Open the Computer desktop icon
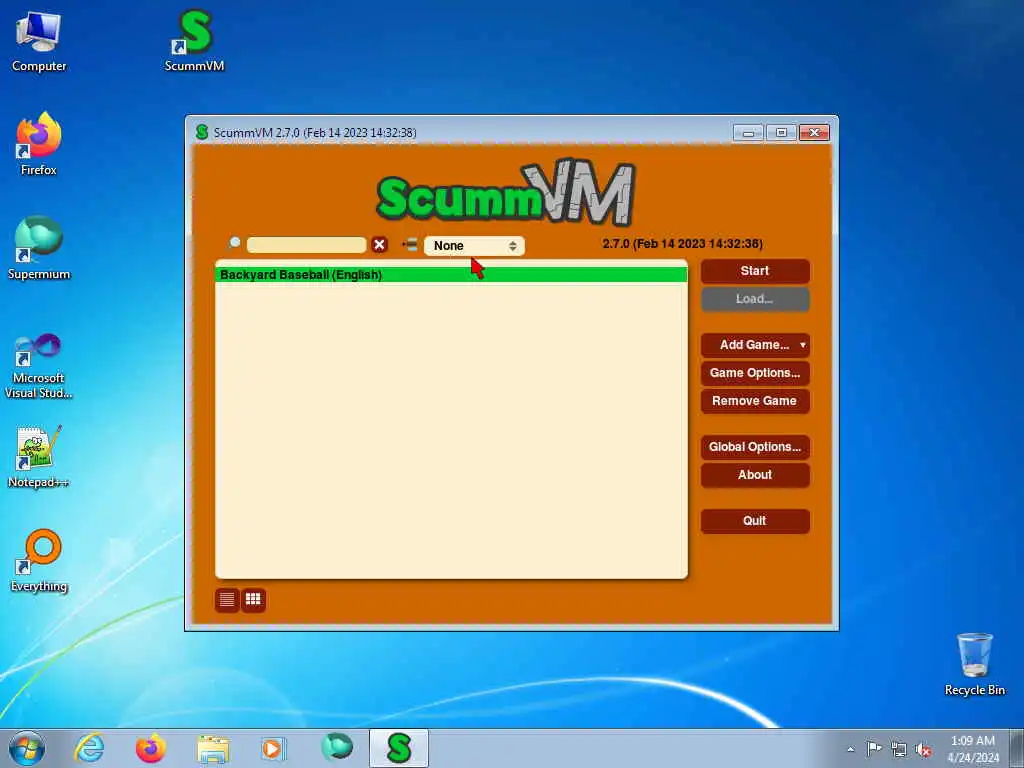Viewport: 1024px width, 768px height. (39, 42)
